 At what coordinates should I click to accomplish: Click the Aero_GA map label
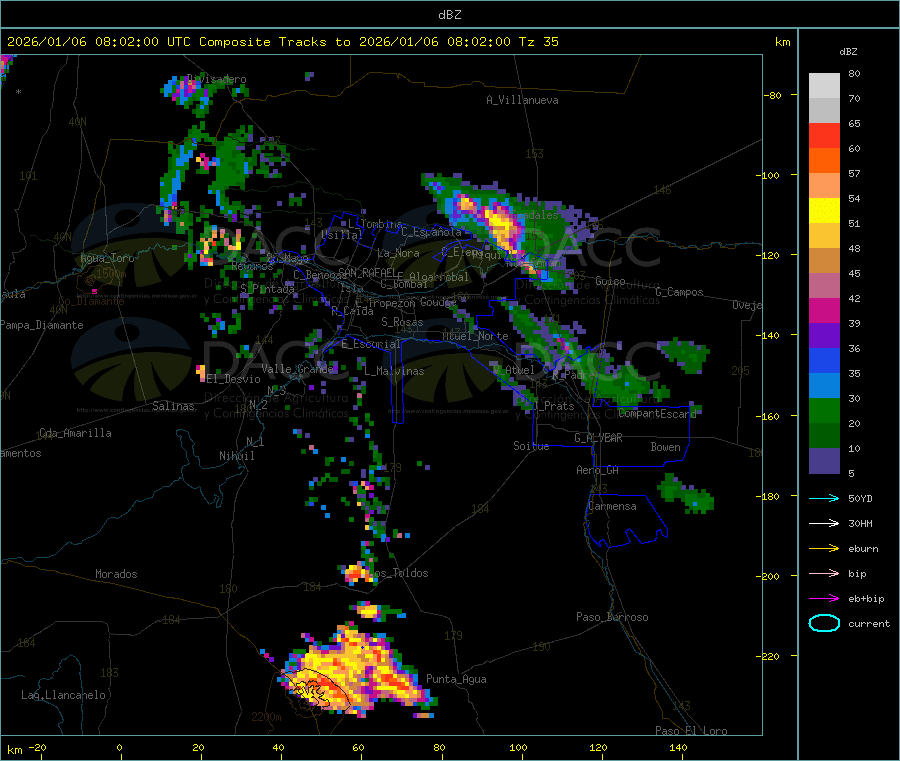(x=598, y=470)
